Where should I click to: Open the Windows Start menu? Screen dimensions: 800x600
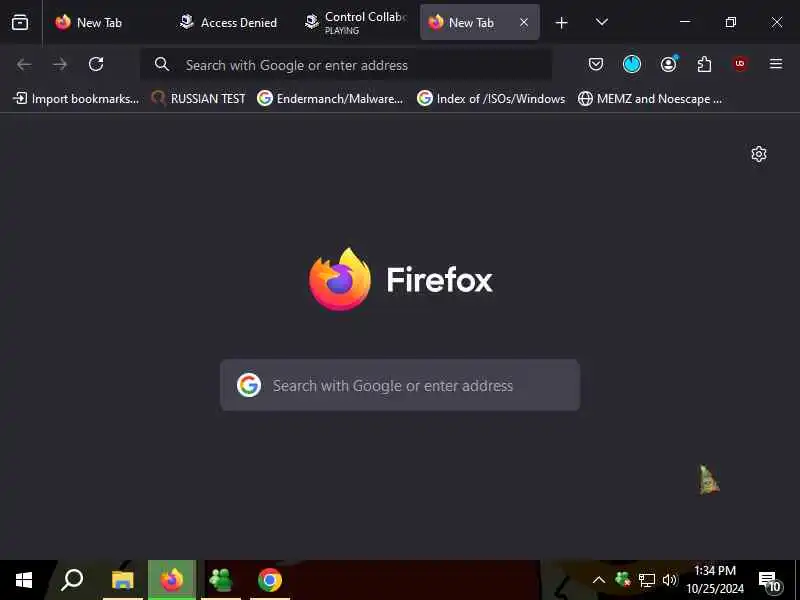click(23, 580)
